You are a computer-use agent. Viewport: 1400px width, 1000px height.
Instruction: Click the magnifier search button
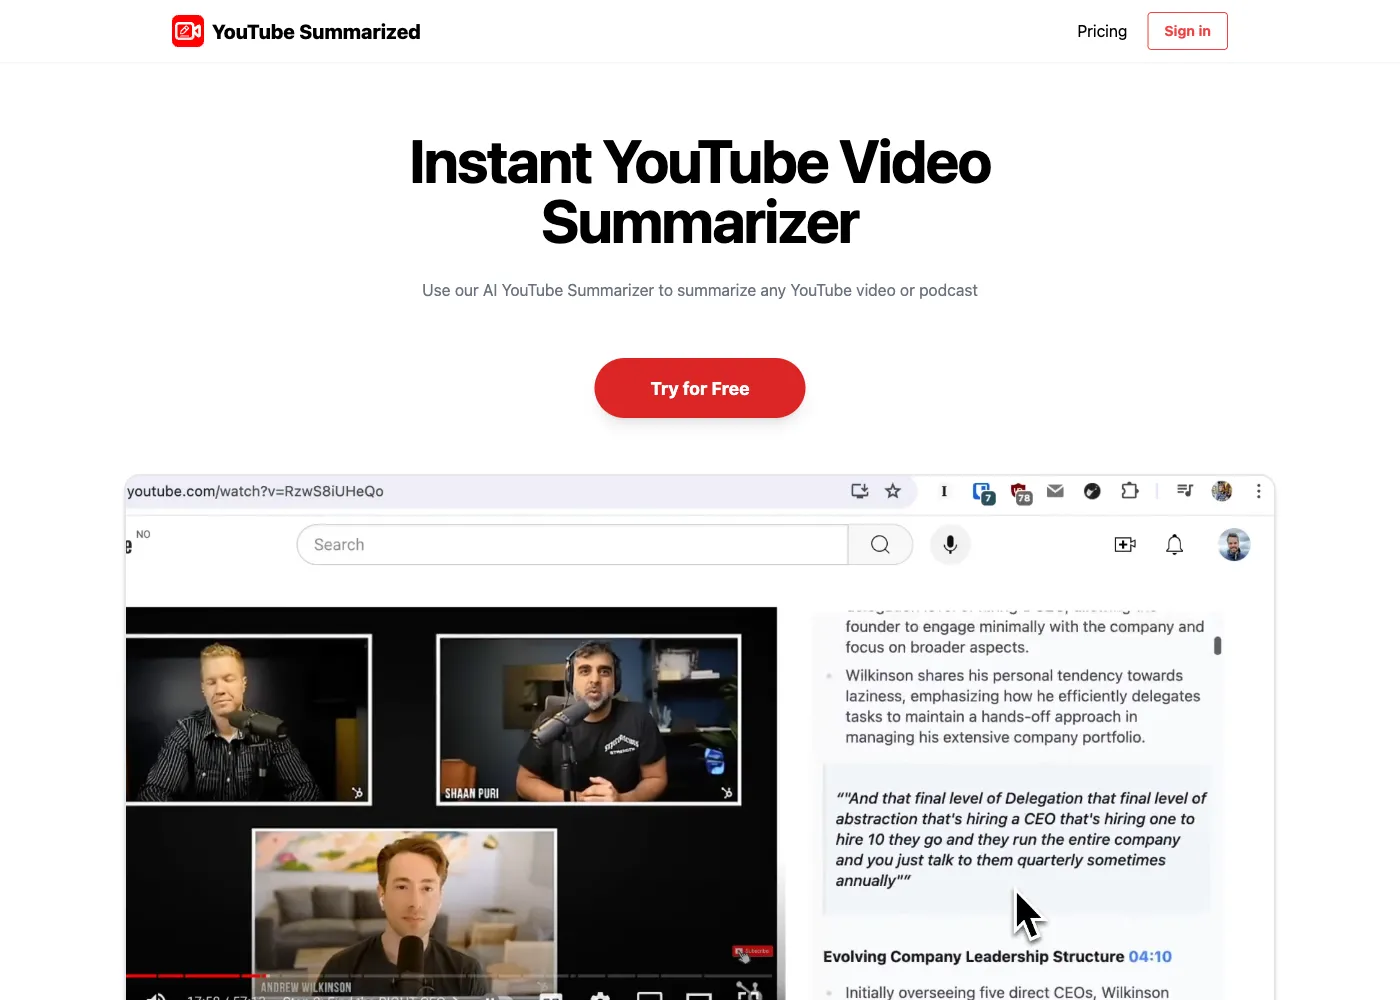coord(880,545)
